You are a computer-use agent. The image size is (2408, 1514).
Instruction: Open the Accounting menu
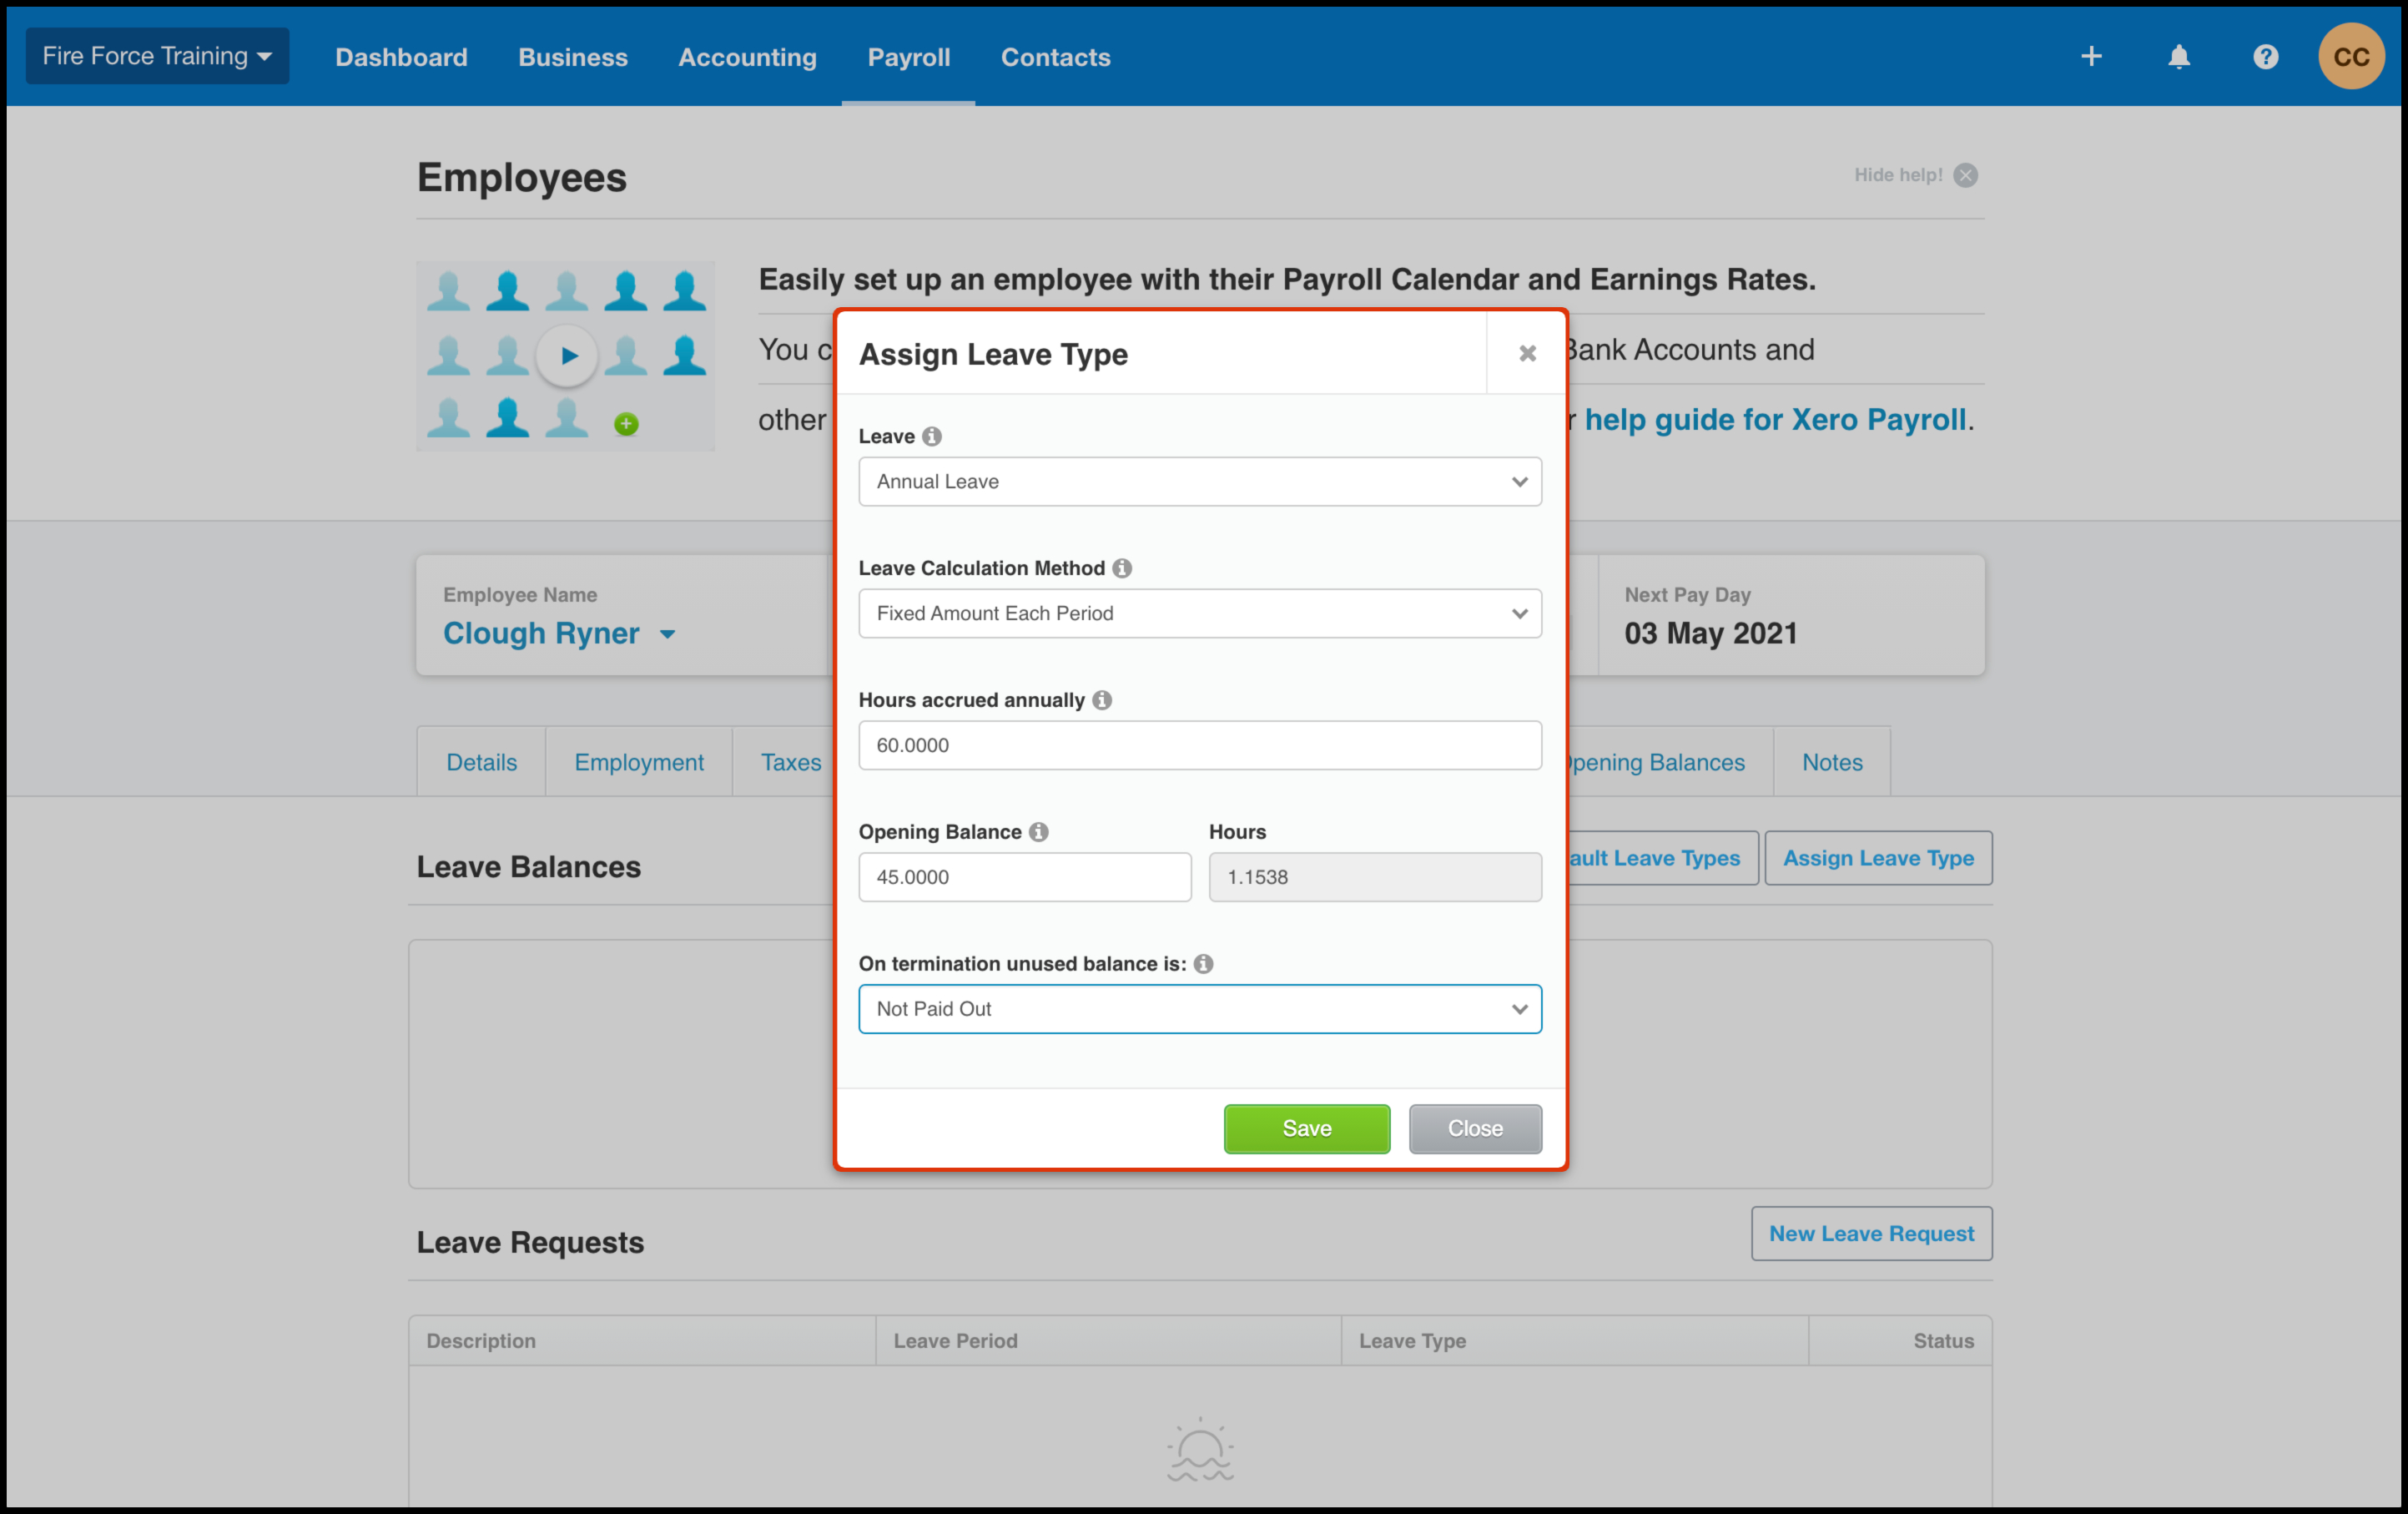(747, 57)
